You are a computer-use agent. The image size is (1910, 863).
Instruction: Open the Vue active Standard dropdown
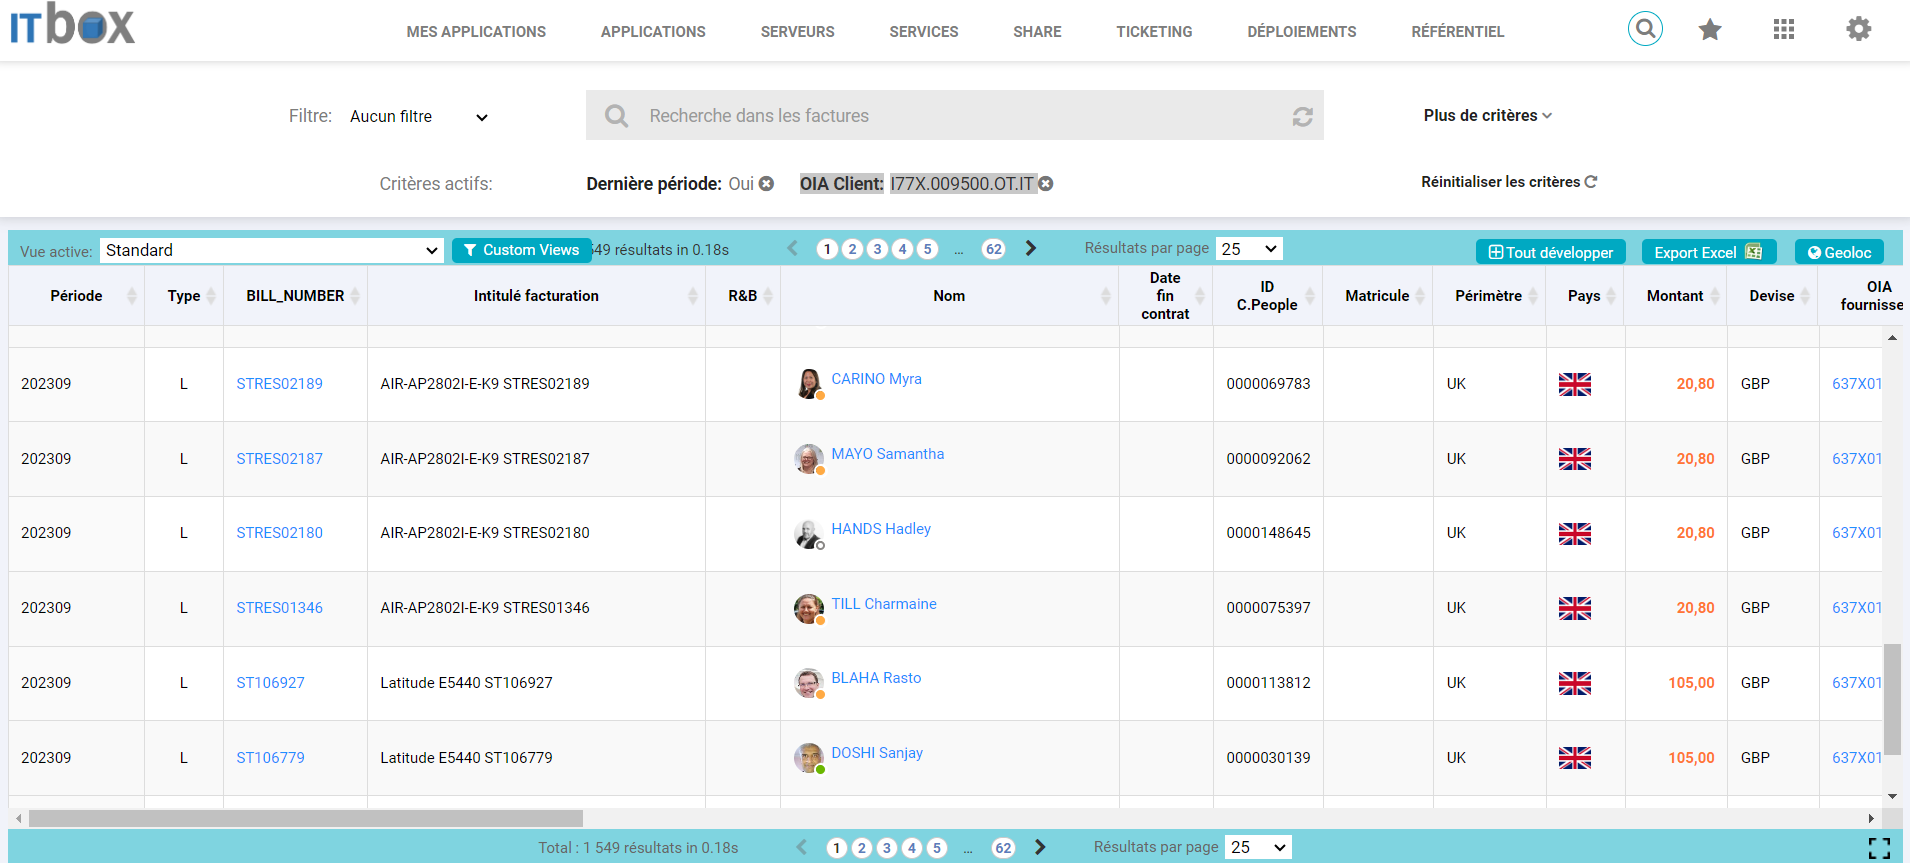272,250
